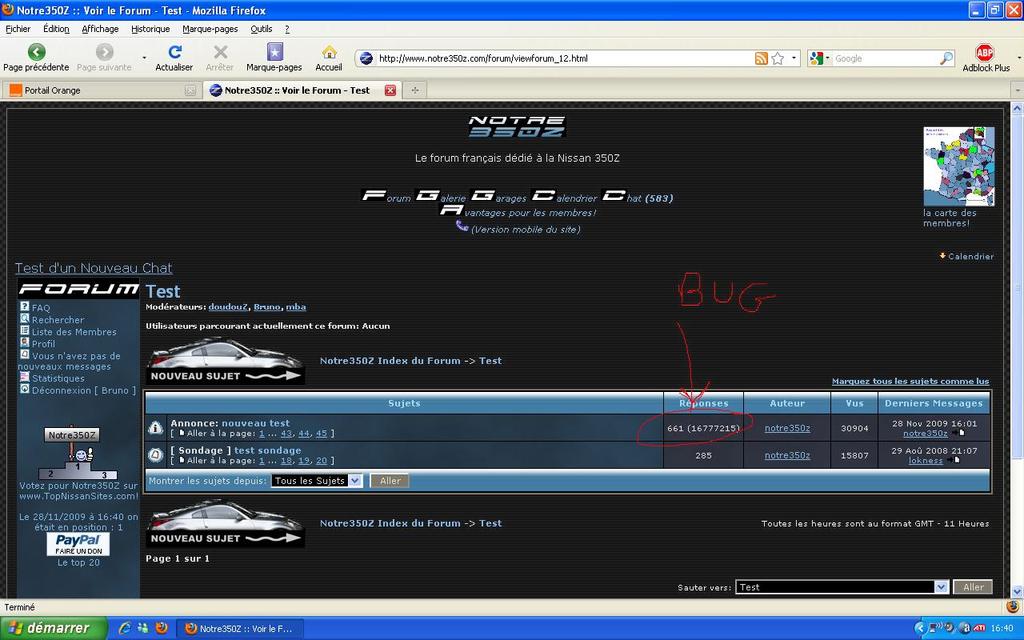Open the nouveau test announcement topic
The image size is (1024, 640).
[255, 423]
